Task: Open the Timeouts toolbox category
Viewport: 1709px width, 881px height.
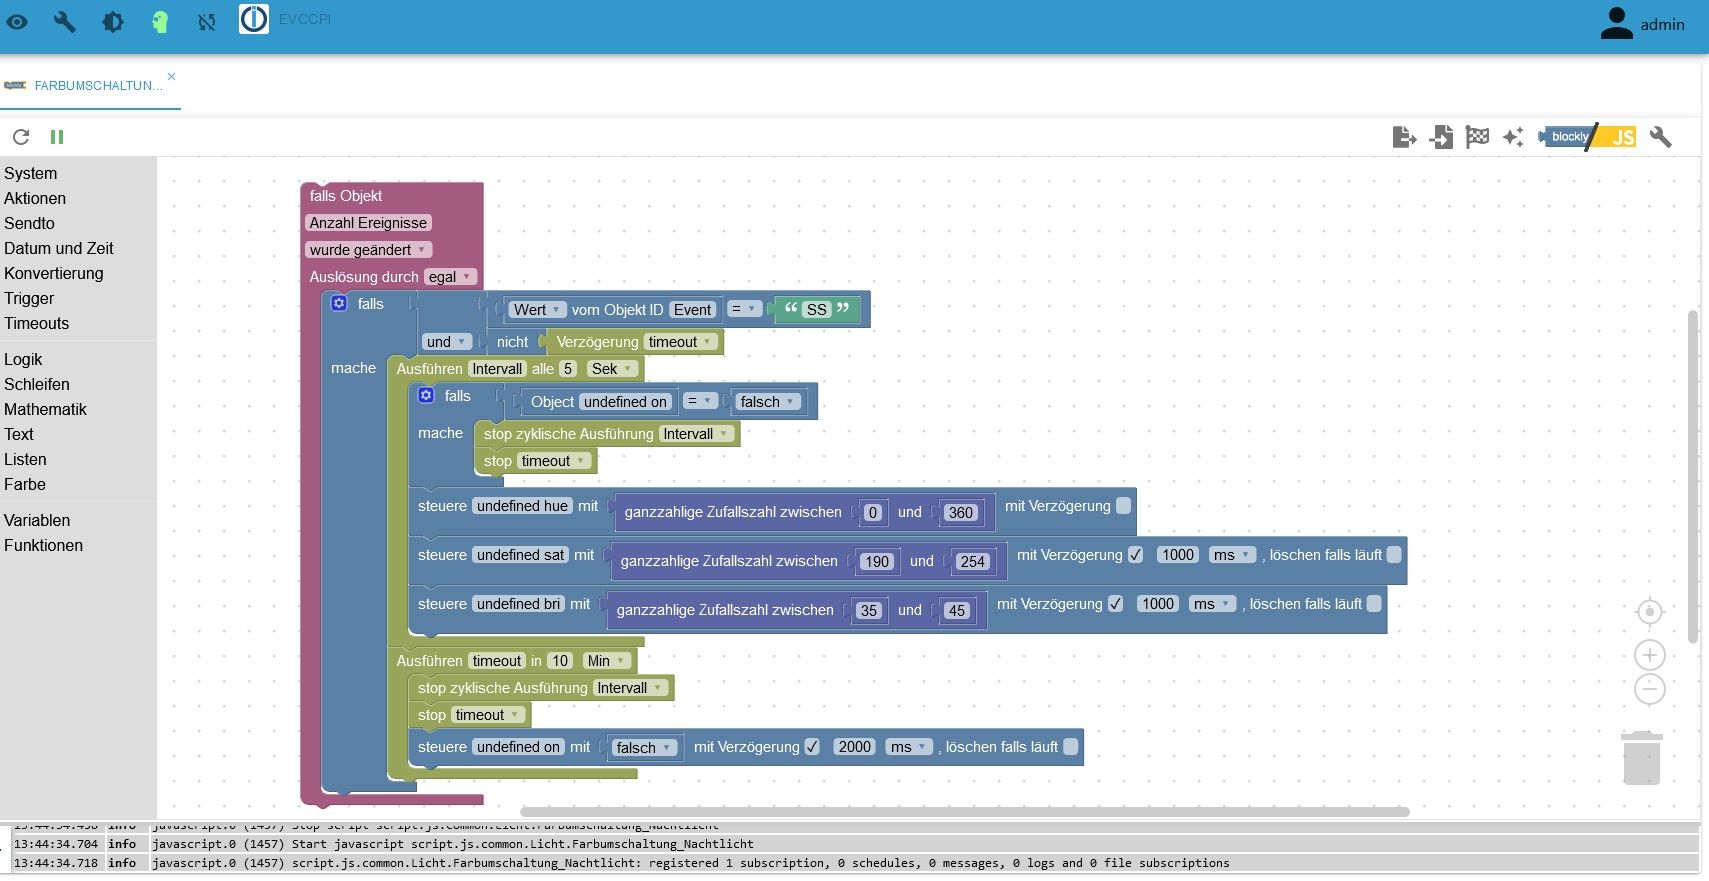Action: pyautogui.click(x=37, y=323)
